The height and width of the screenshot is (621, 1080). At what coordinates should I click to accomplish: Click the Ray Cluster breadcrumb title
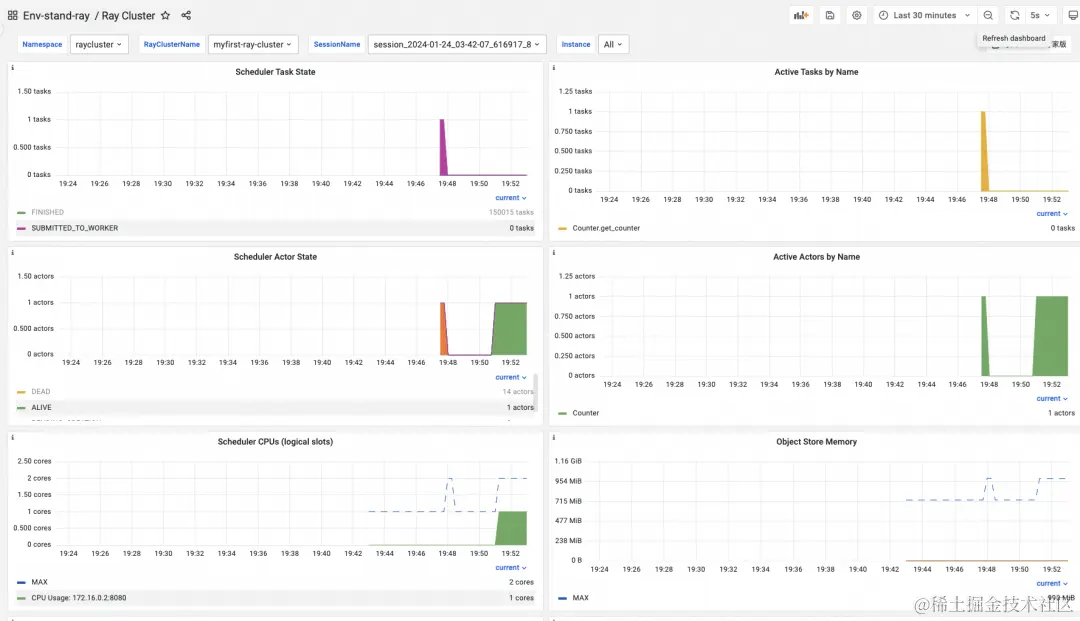coord(128,15)
